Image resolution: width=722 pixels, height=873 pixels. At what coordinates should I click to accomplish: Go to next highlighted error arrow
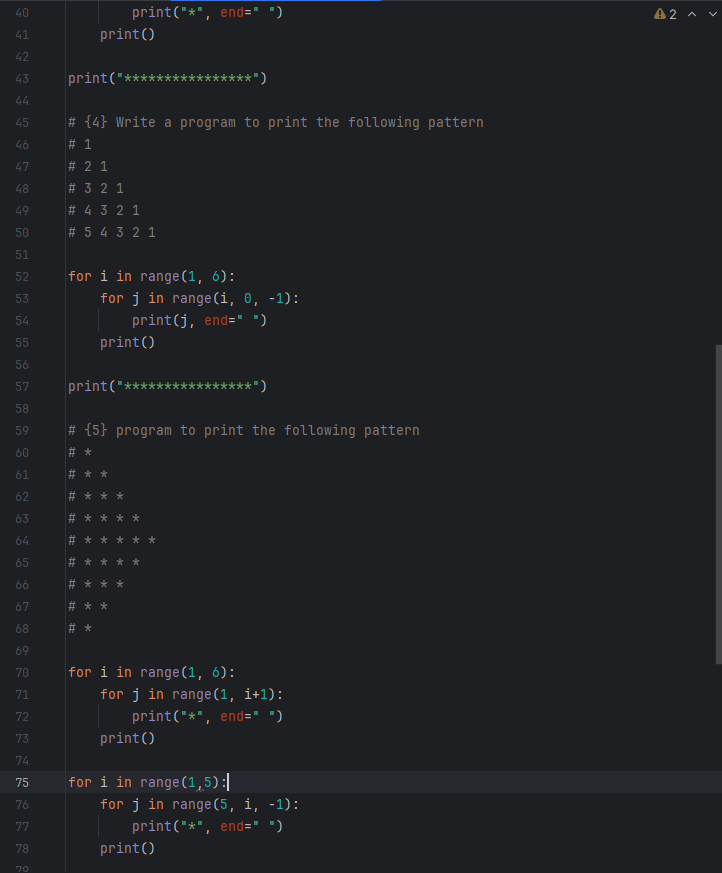tap(713, 14)
